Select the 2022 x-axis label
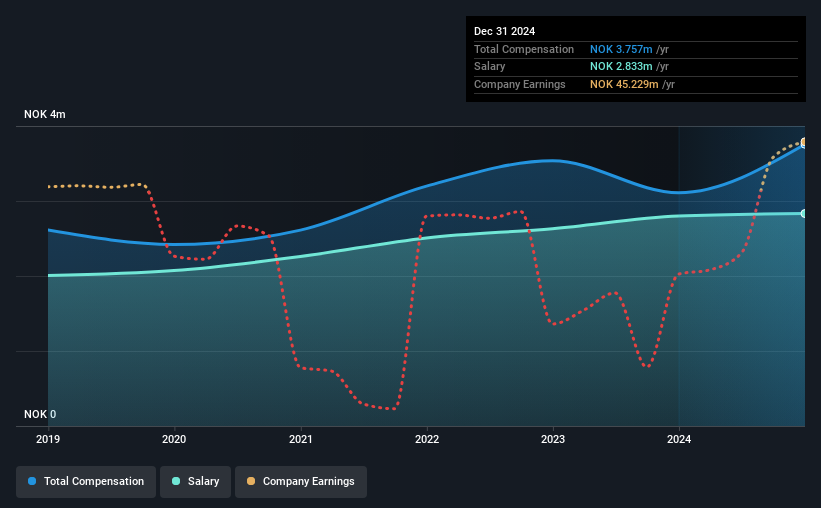The width and height of the screenshot is (821, 508). click(x=427, y=439)
